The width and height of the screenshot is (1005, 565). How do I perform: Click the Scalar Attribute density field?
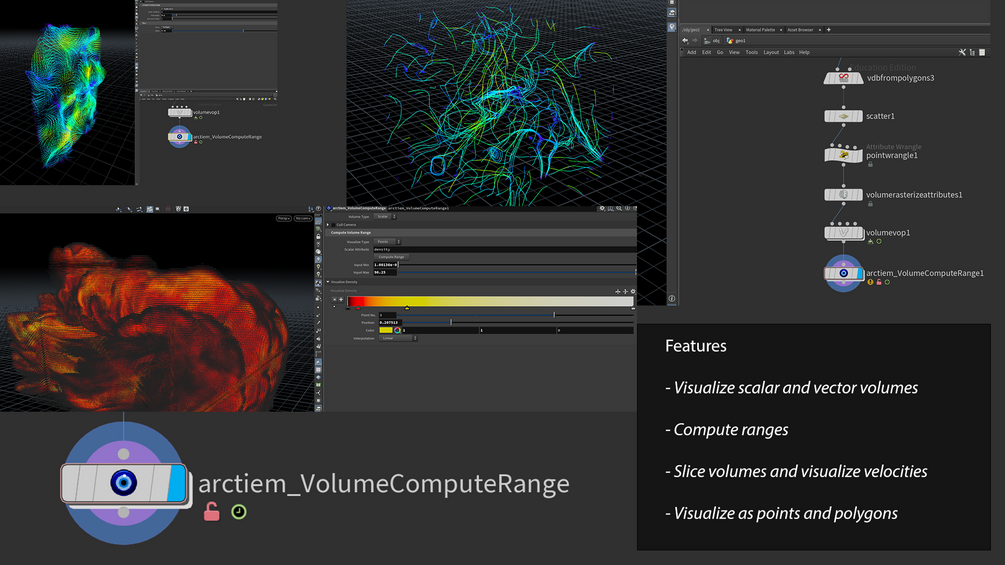[505, 249]
